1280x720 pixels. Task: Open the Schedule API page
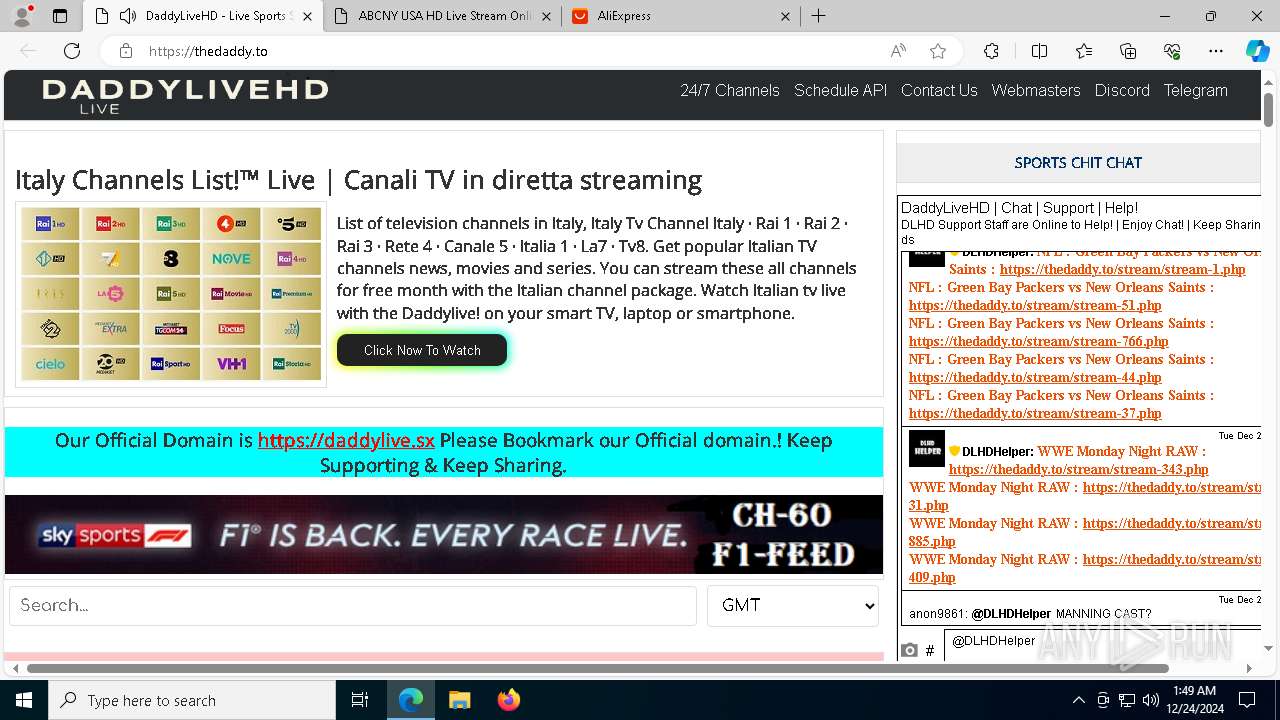840,90
